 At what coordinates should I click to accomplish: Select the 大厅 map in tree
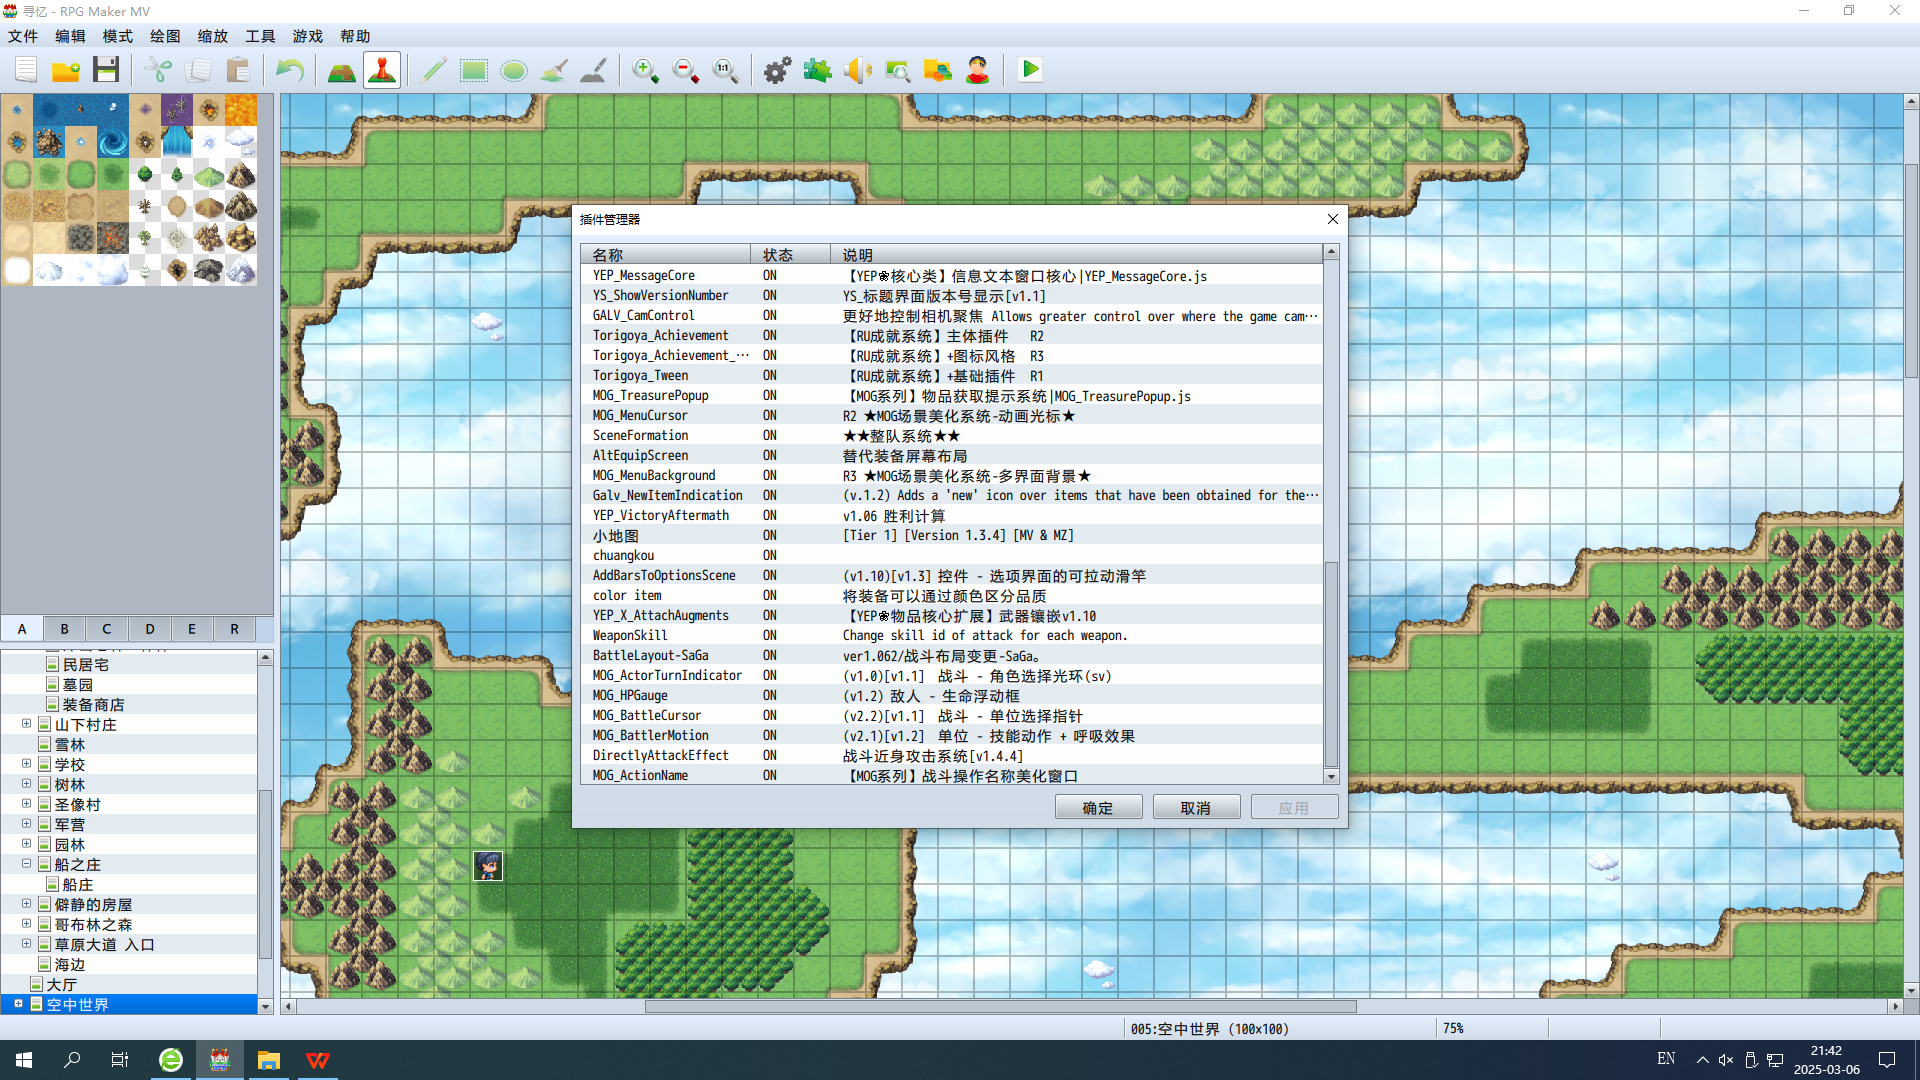tap(61, 985)
